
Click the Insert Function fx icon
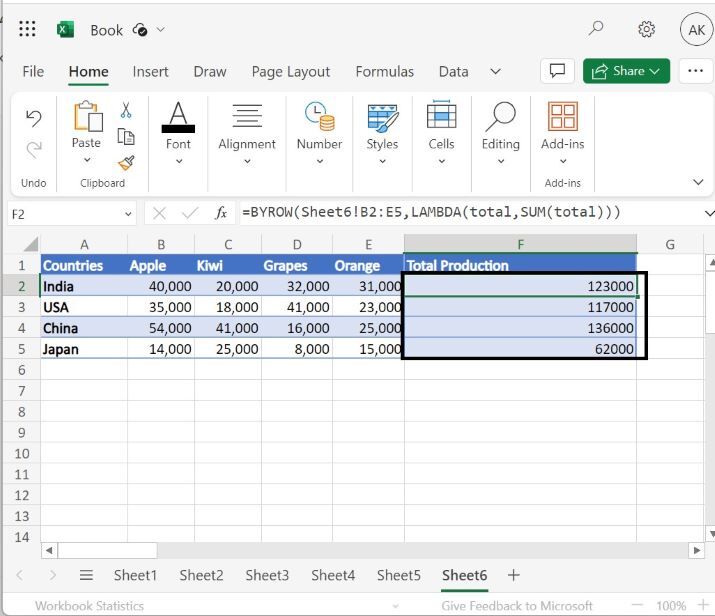coord(221,213)
